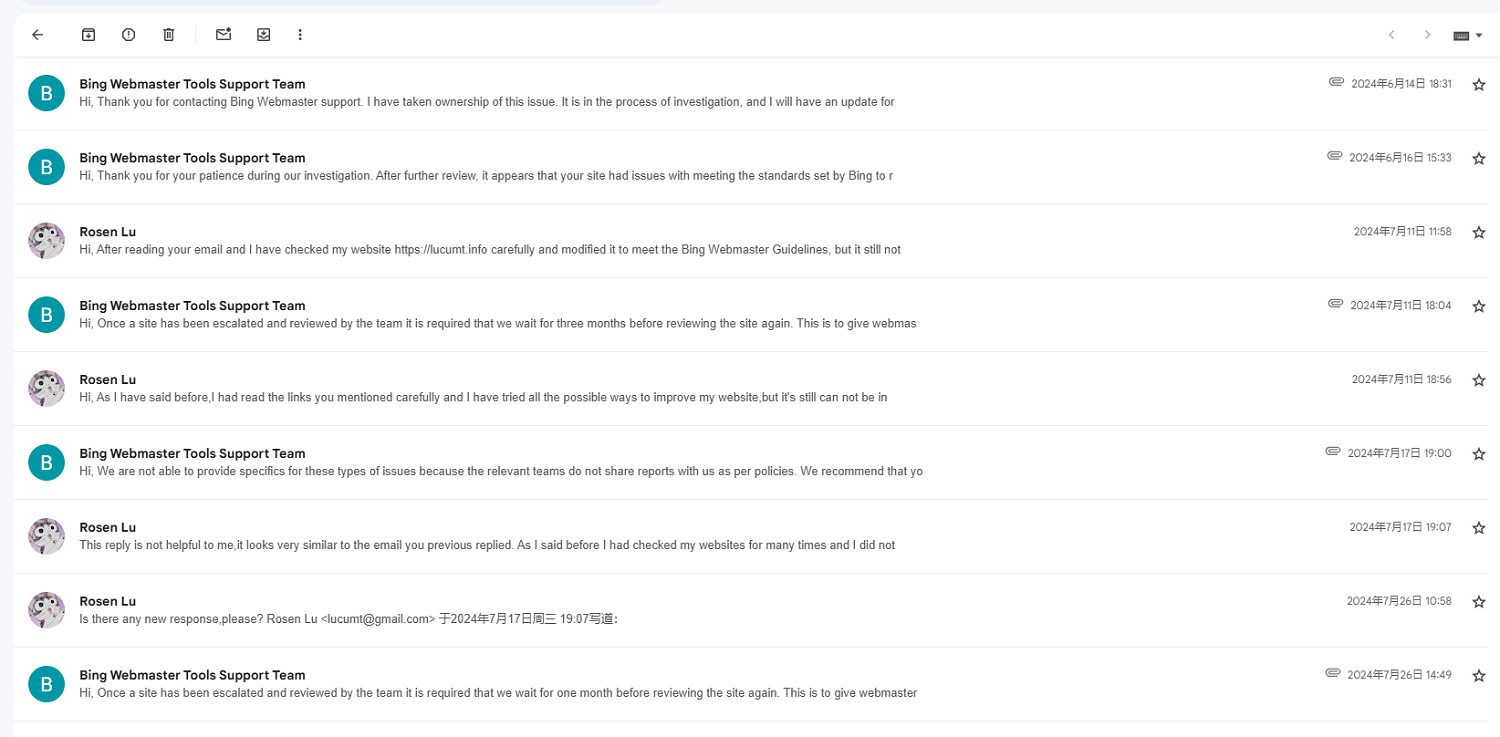Click sender name Rosen Lu on 7月11日 11:58
Screen dimensions: 1500x737
click(x=107, y=232)
